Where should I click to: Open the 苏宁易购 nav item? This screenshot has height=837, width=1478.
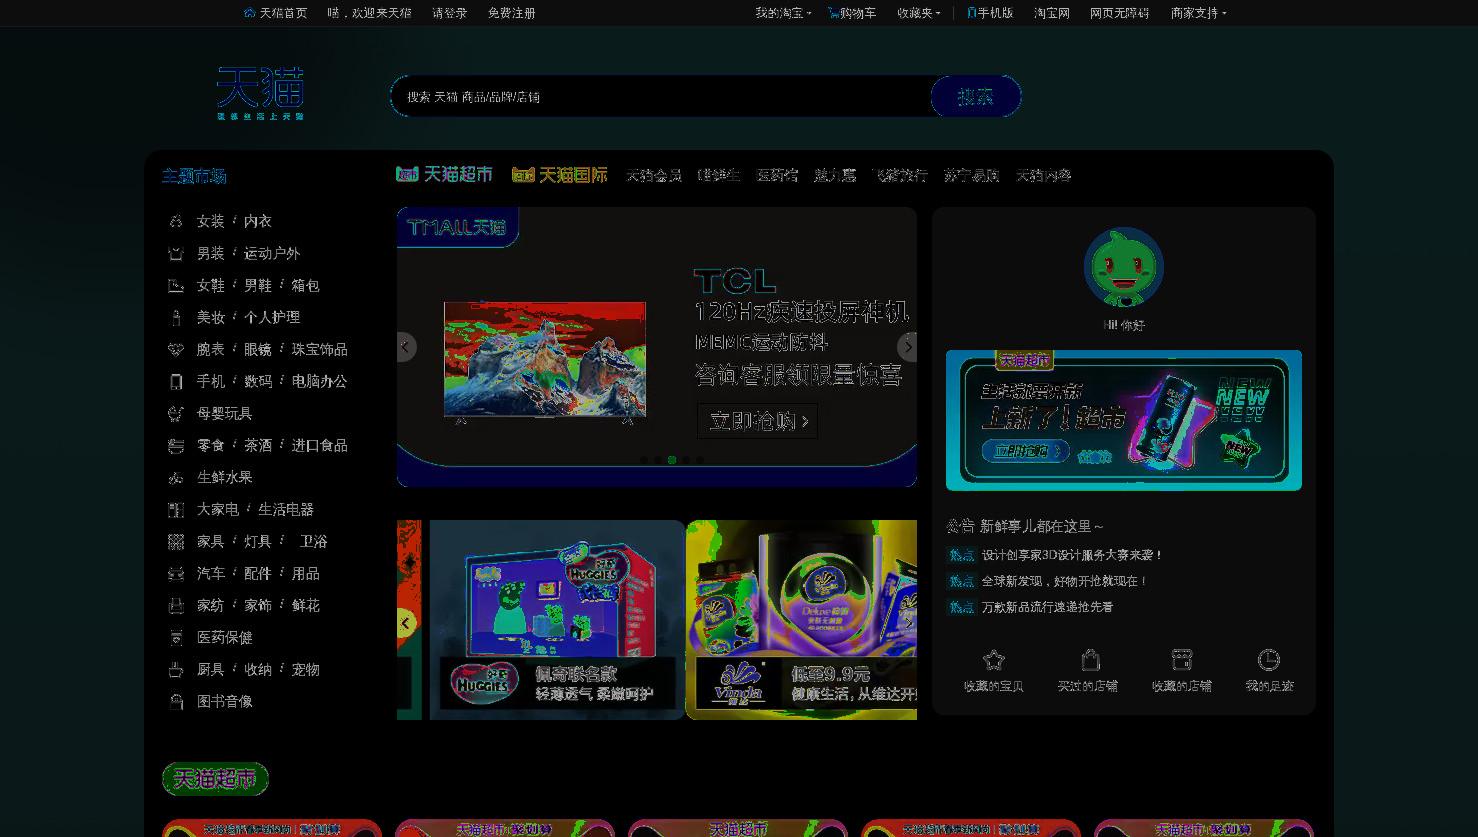972,175
